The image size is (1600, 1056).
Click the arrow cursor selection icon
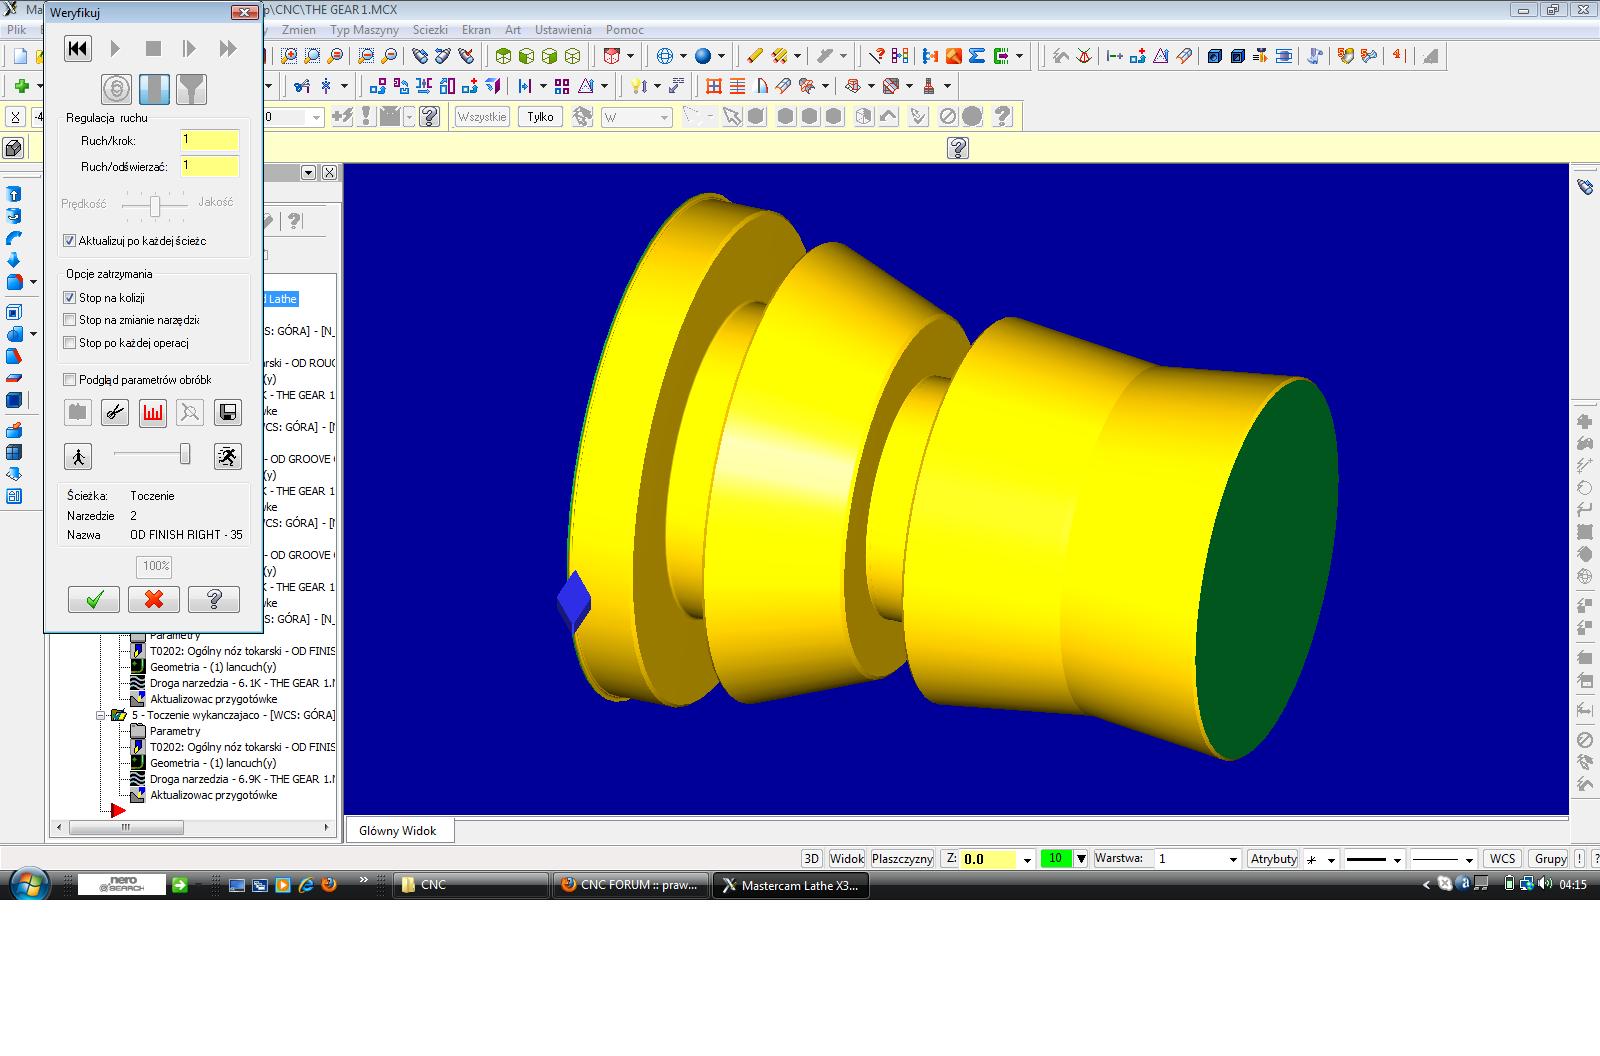(733, 117)
